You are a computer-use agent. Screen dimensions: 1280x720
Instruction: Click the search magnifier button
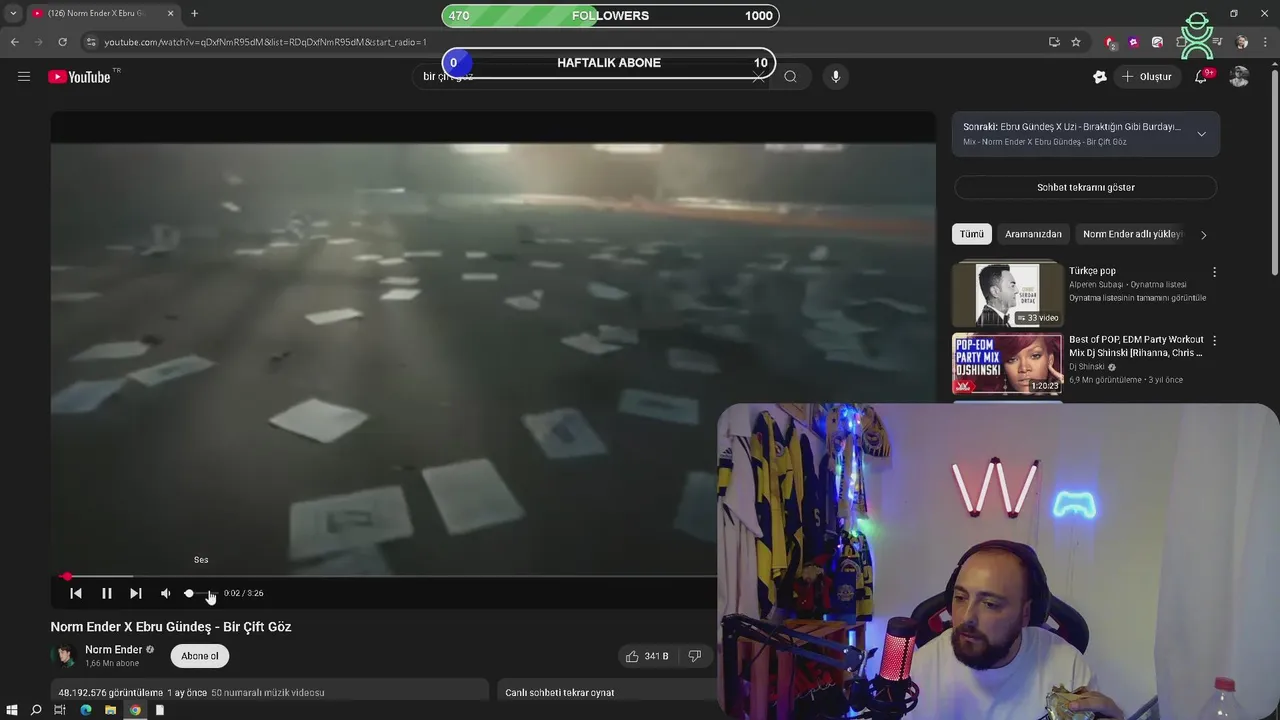pos(790,77)
